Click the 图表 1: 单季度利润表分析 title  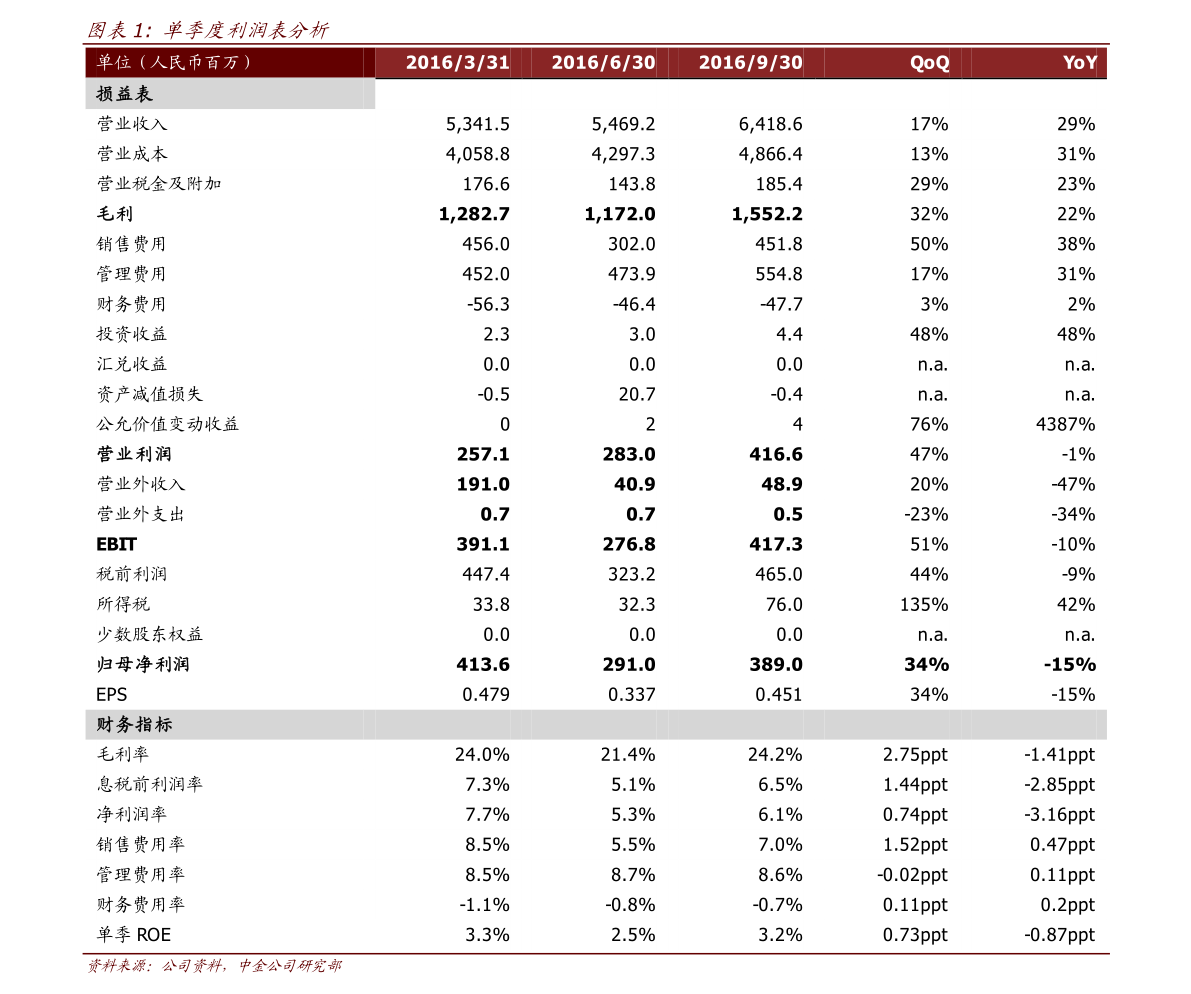[208, 30]
